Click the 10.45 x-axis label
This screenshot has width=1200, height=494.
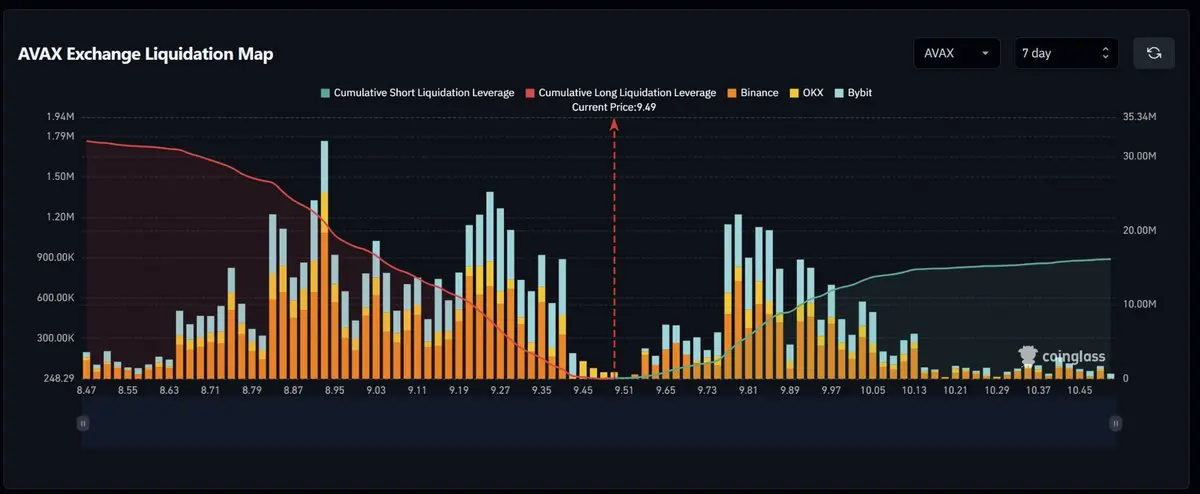1081,391
